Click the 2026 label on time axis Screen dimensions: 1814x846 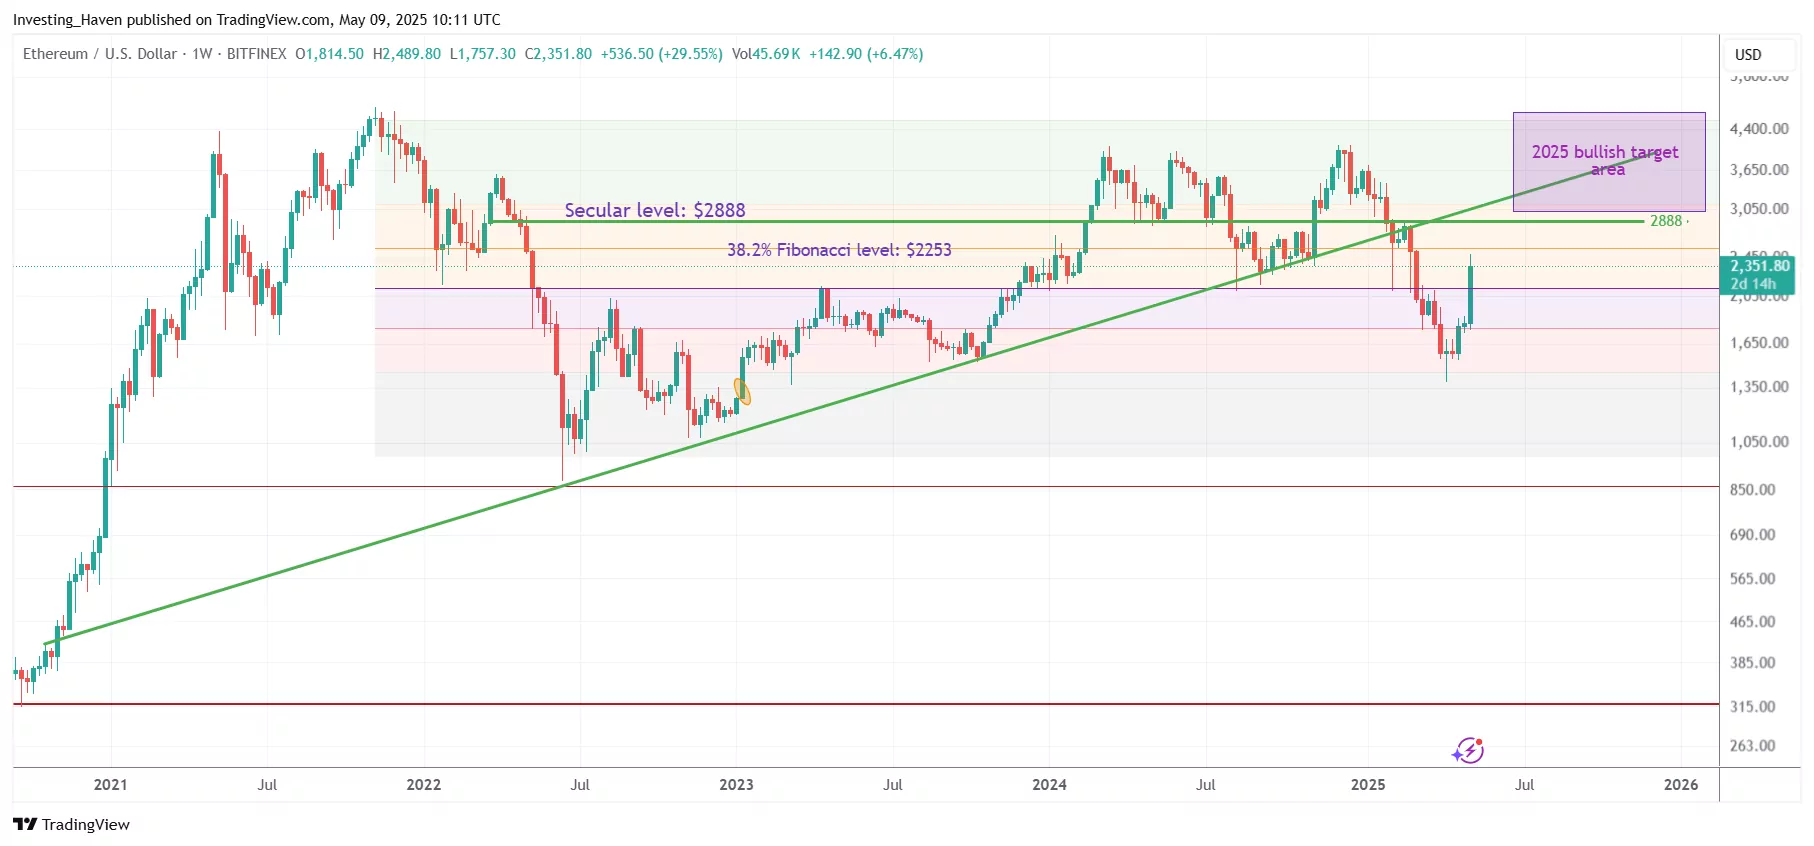point(1681,785)
